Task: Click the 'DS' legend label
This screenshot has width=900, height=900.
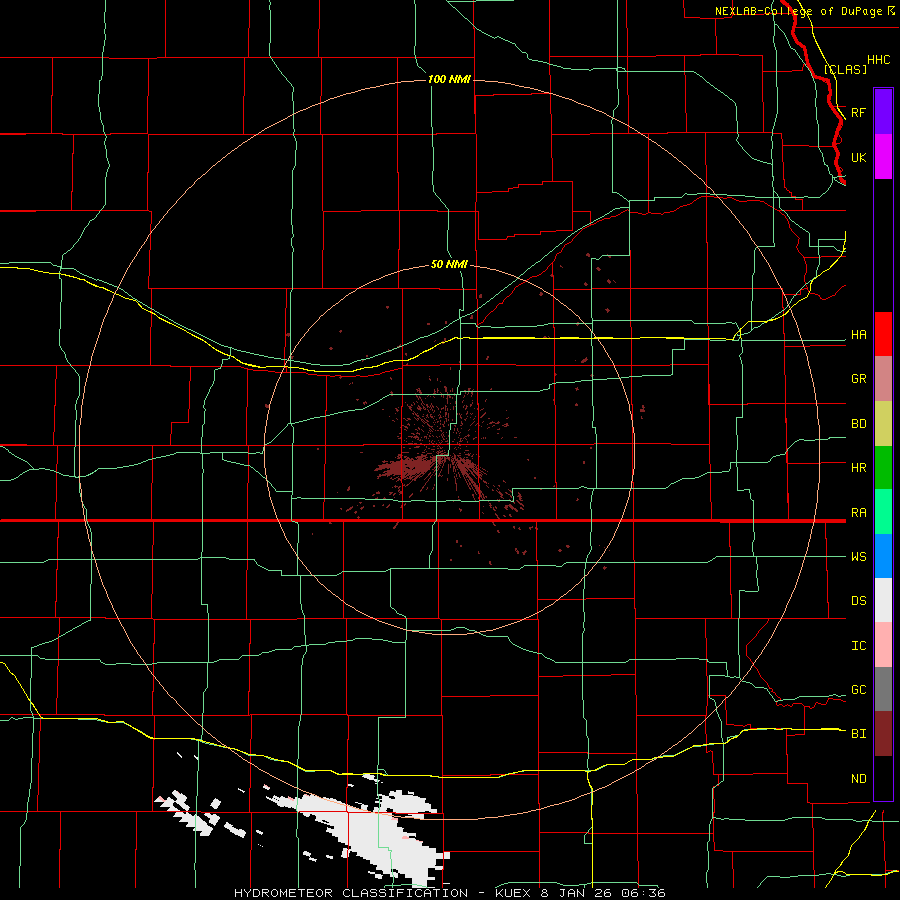Action: tap(858, 601)
